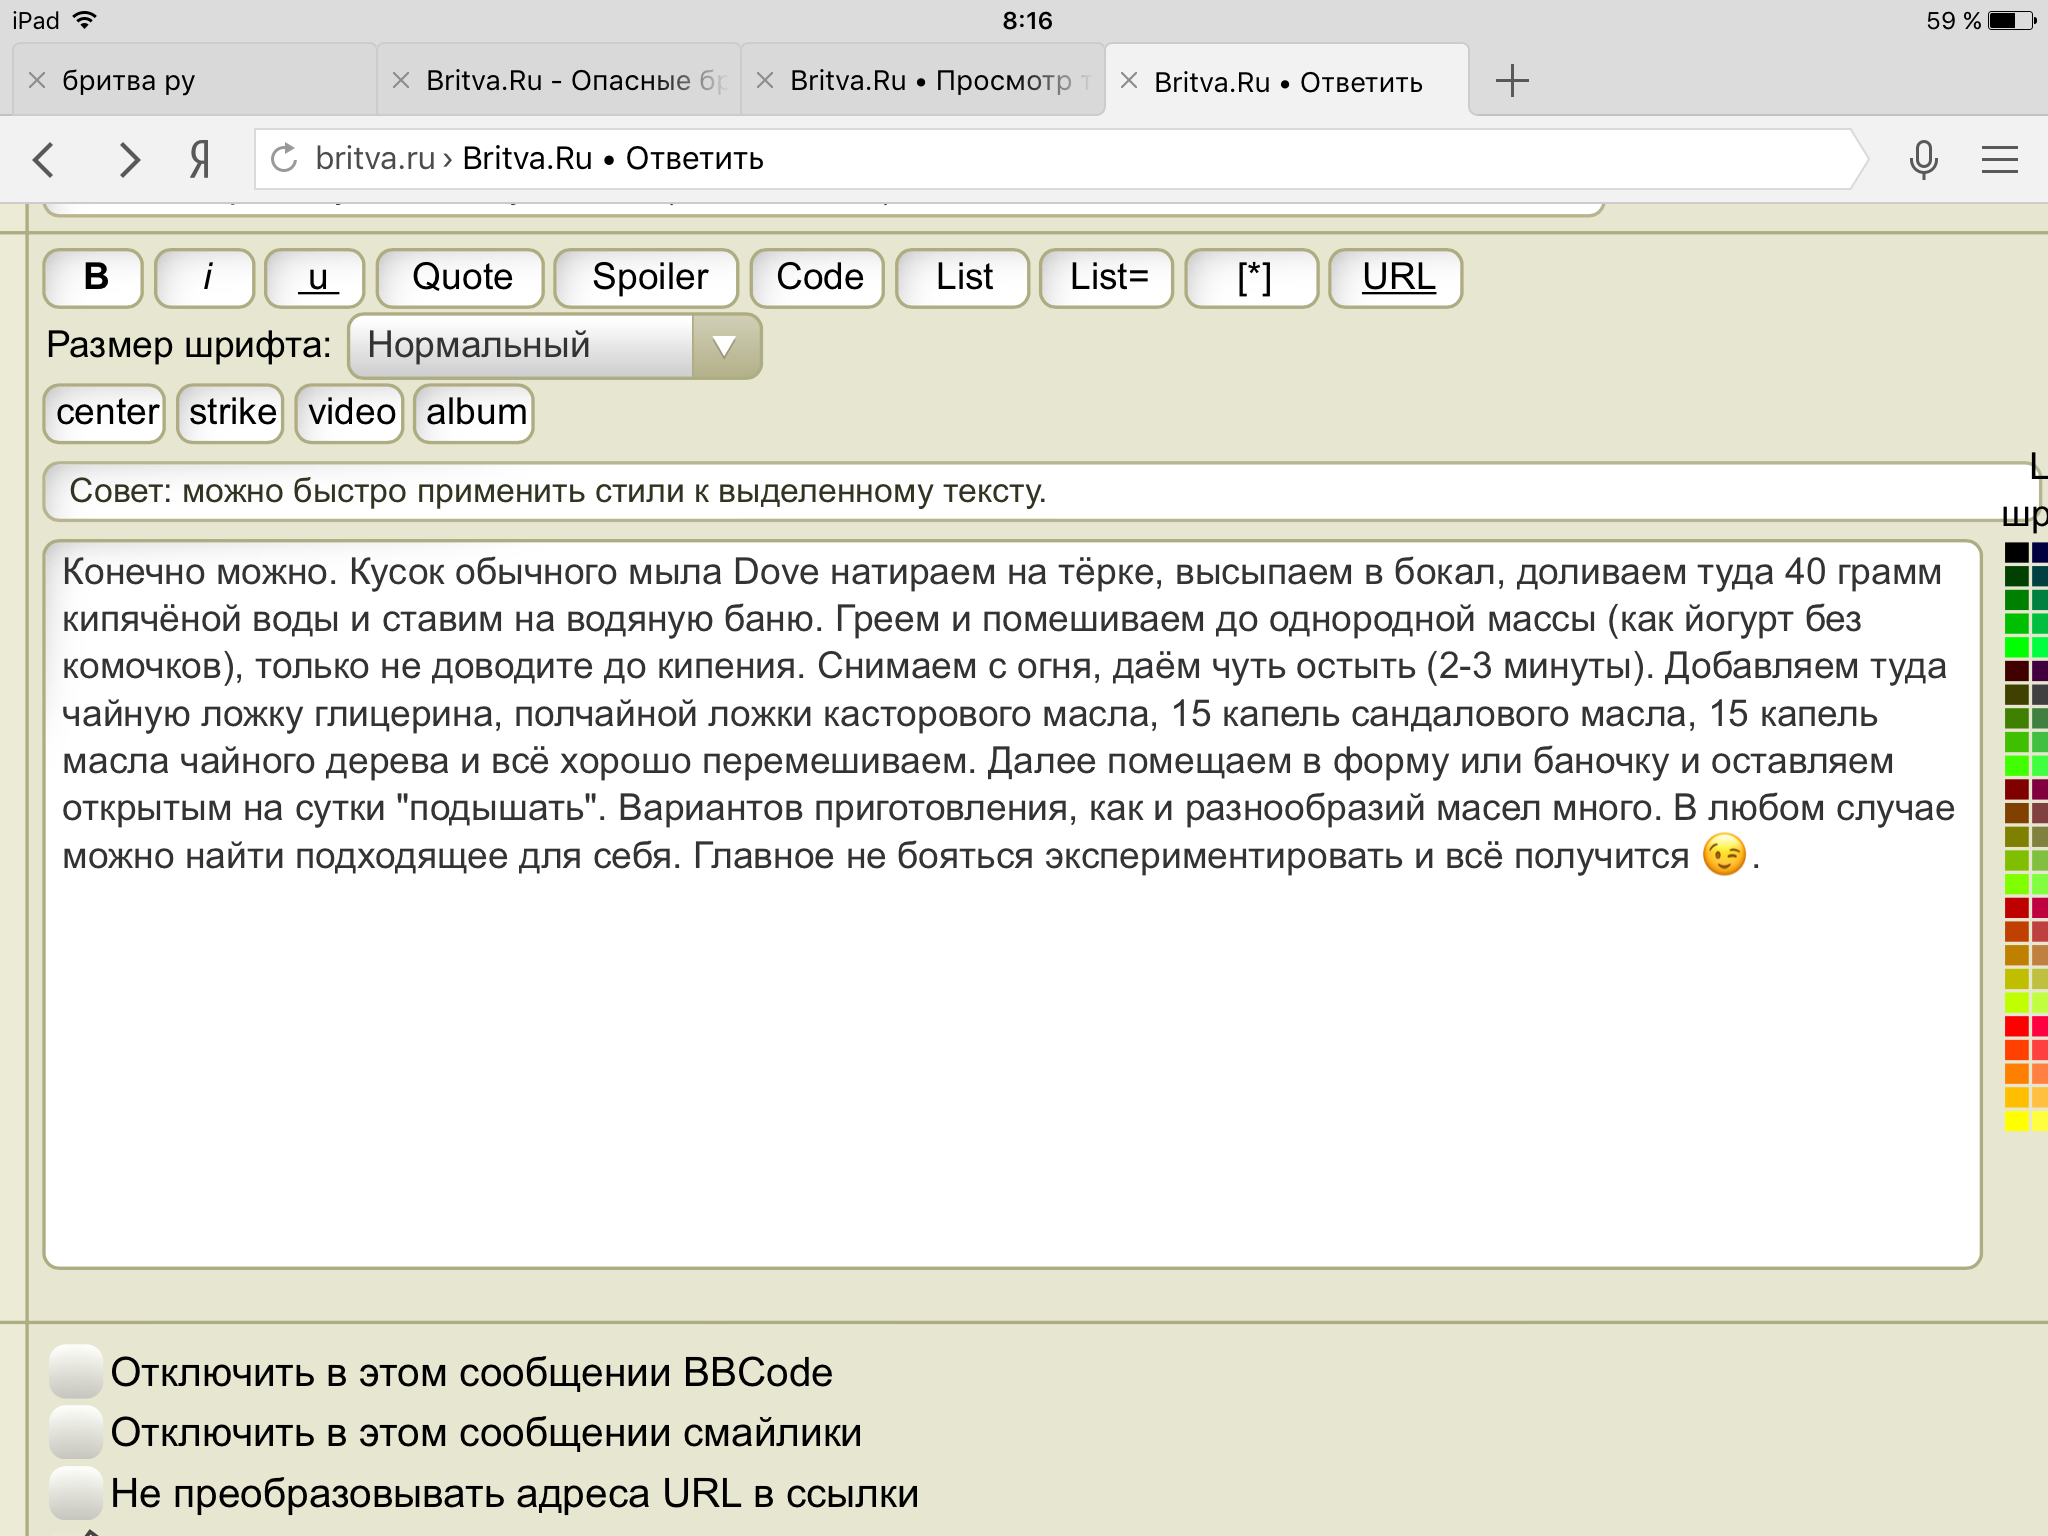
Task: Insert a Quote tag
Action: (461, 277)
